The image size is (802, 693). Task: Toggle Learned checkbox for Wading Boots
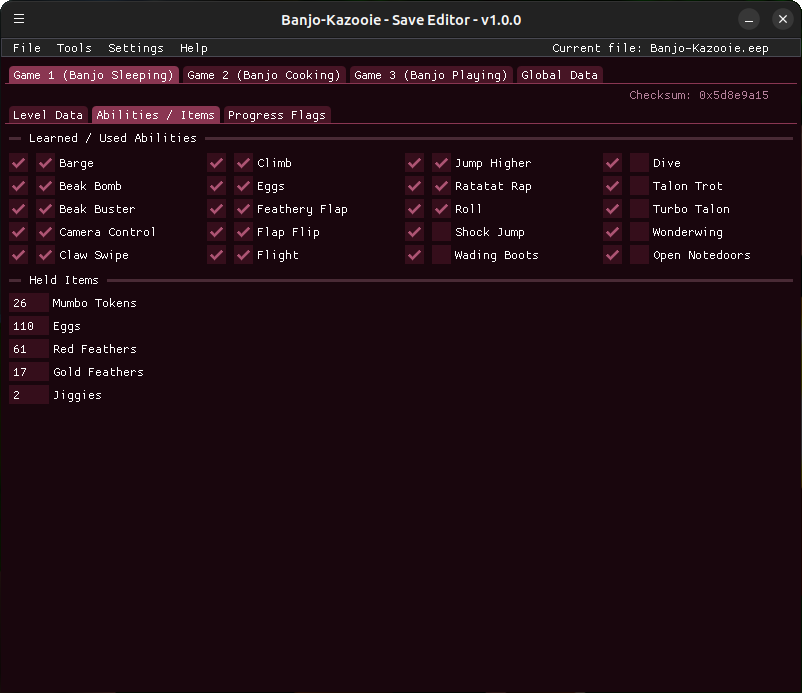[415, 255]
